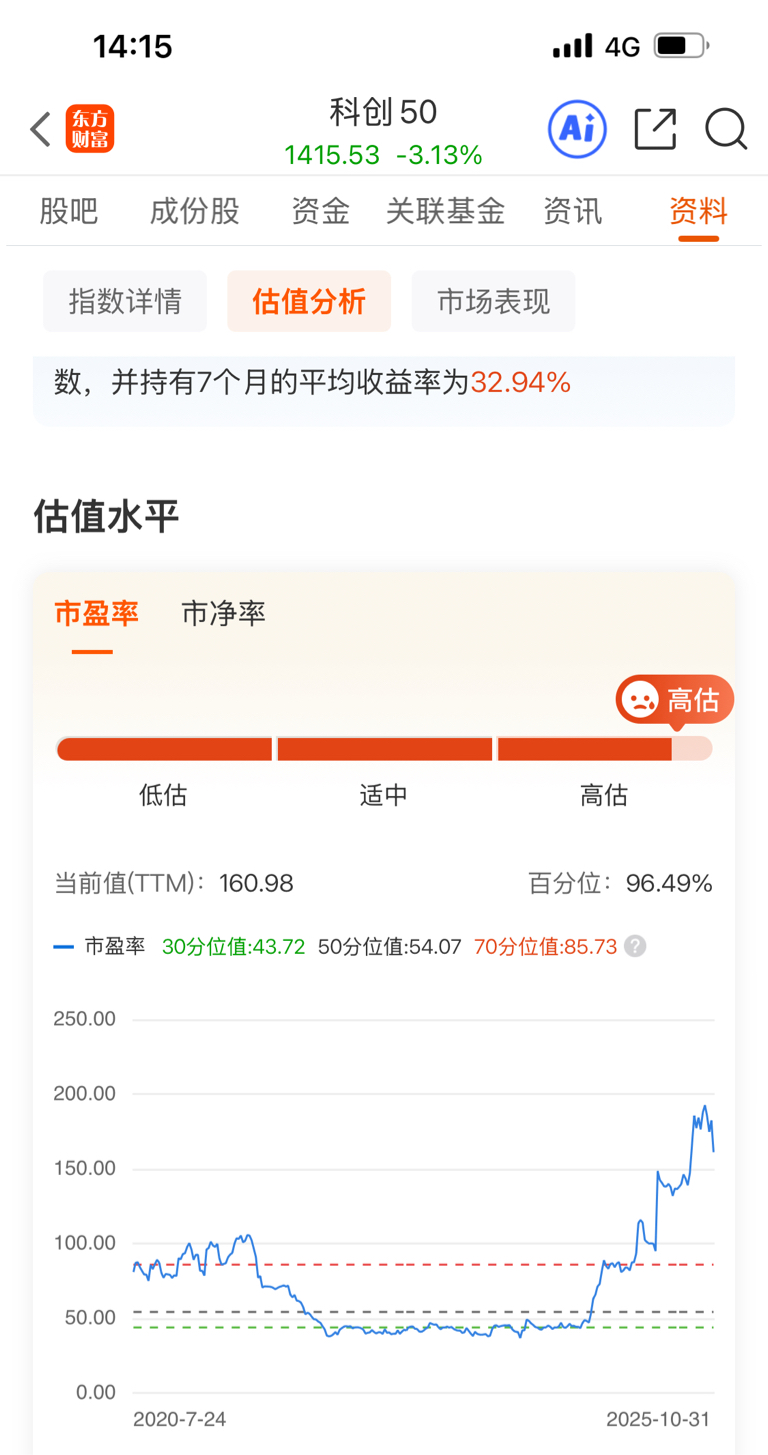This screenshot has width=768, height=1455.
Task: Open the search magnifier icon
Action: tap(726, 130)
